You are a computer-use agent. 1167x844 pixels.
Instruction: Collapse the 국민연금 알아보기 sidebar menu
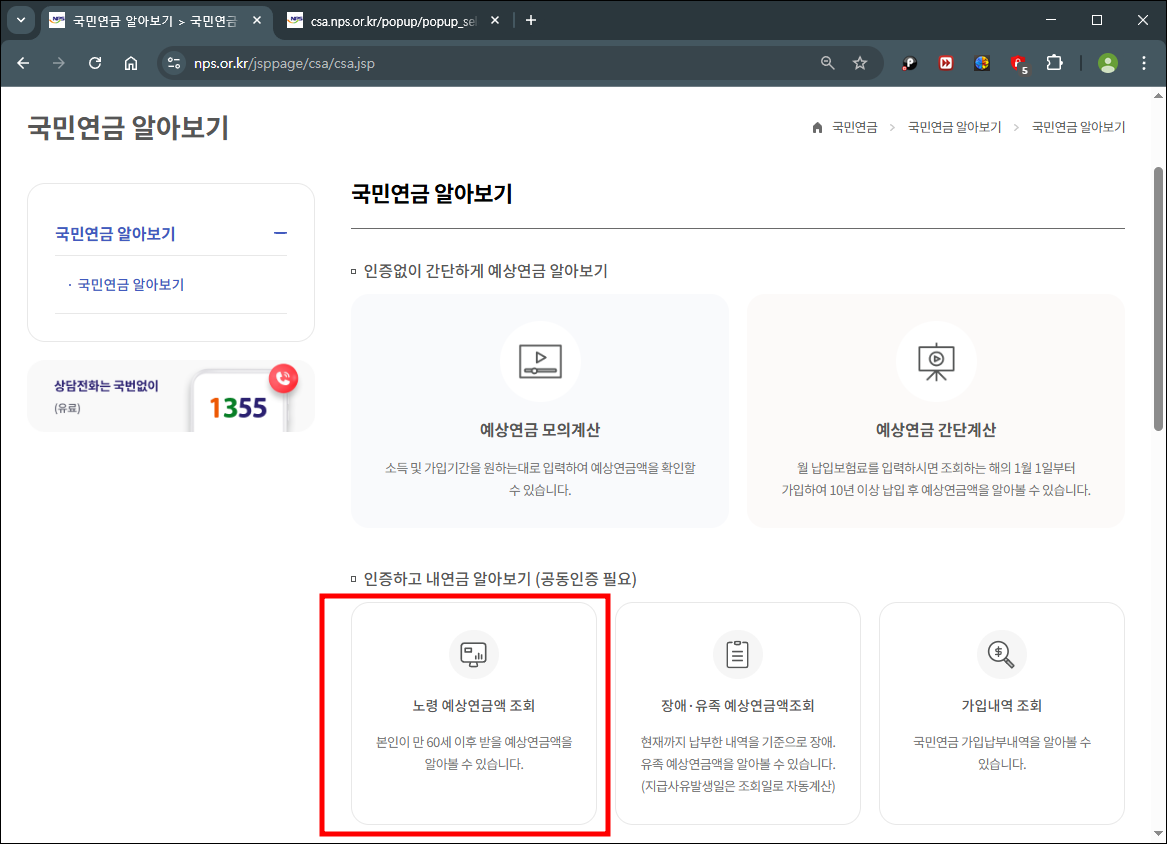(281, 232)
